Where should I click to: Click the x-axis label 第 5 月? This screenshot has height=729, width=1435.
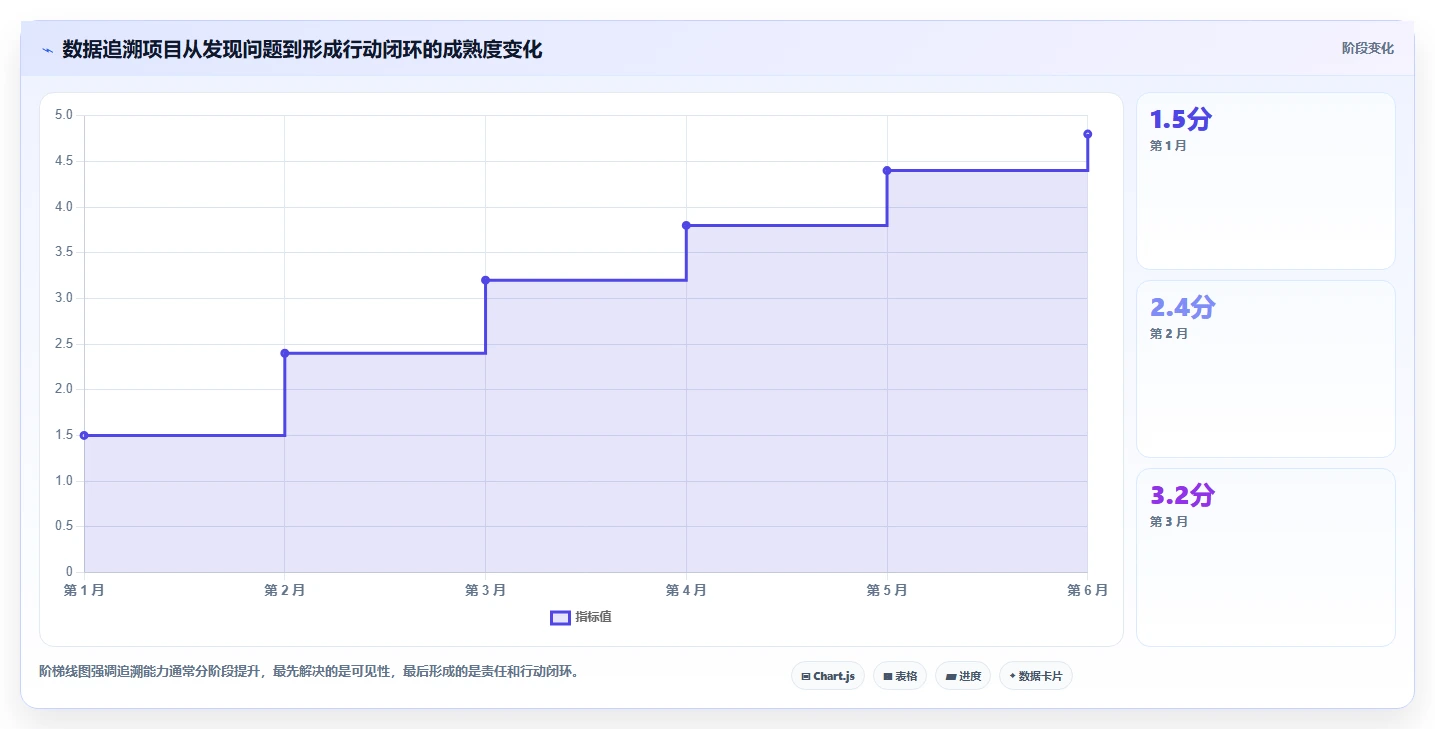[887, 590]
